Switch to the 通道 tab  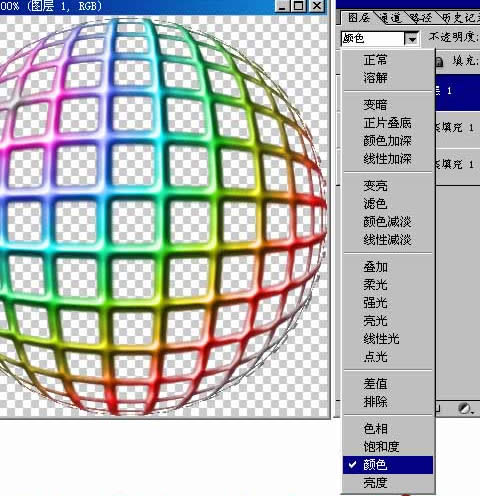391,18
